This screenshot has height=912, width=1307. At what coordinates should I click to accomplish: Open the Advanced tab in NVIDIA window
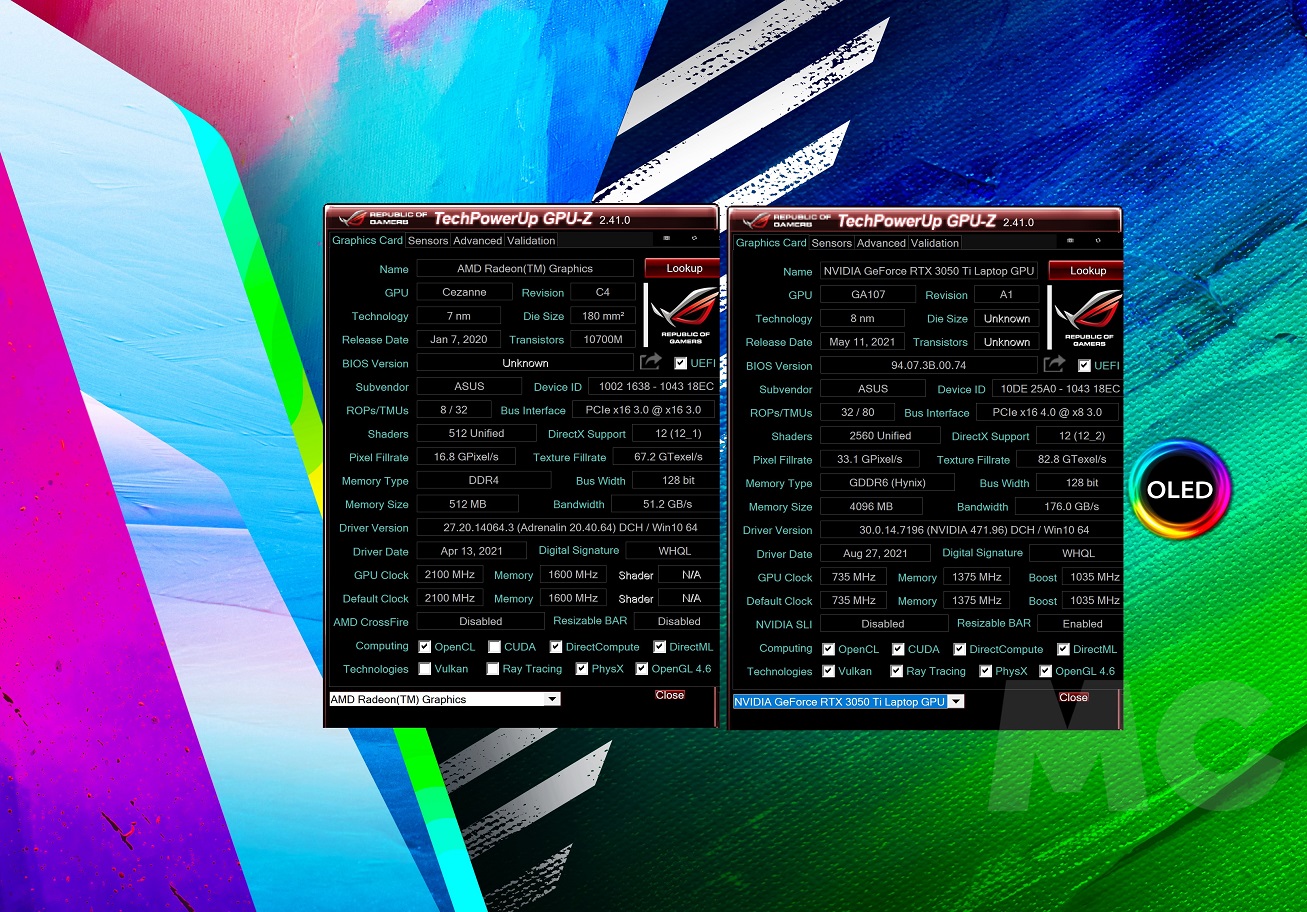coord(881,243)
